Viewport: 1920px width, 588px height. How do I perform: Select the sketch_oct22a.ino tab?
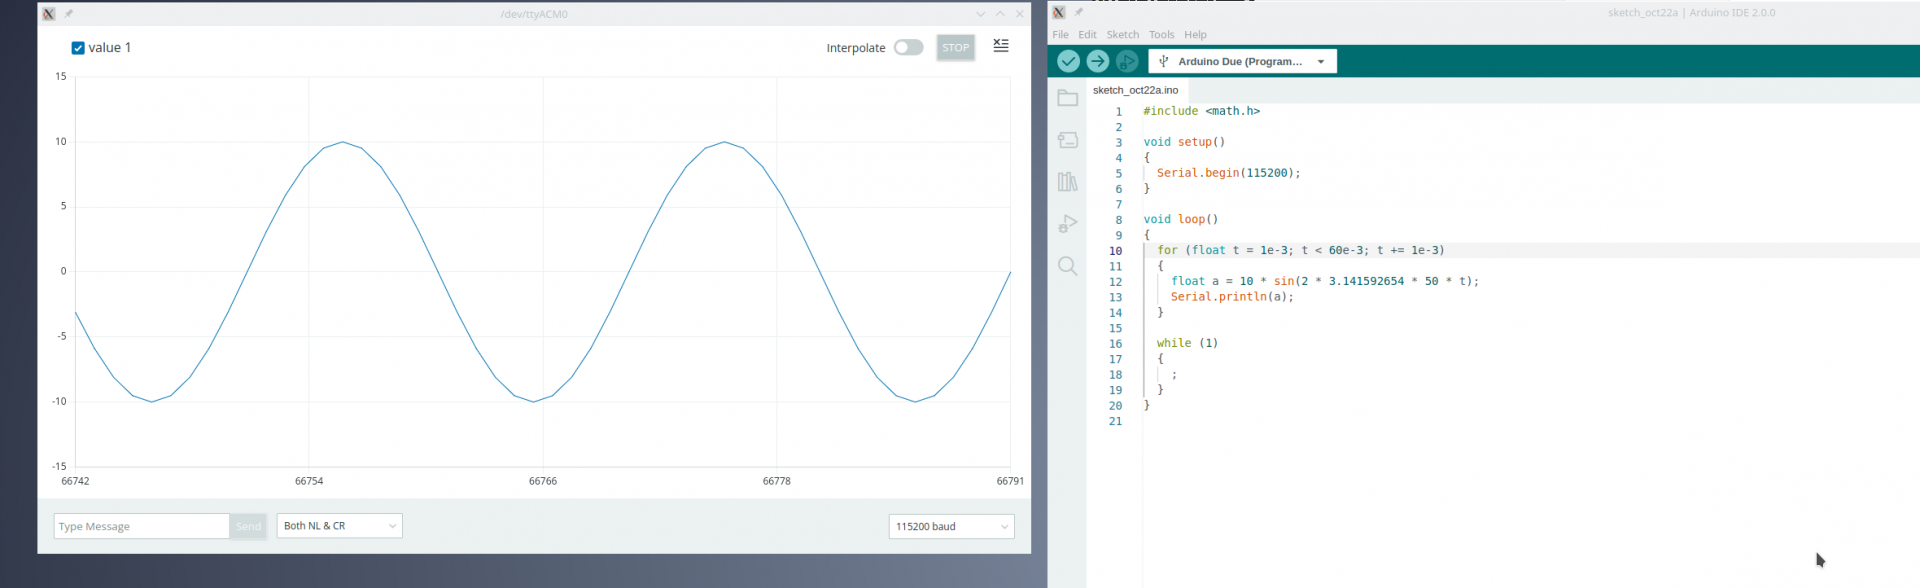(1135, 90)
